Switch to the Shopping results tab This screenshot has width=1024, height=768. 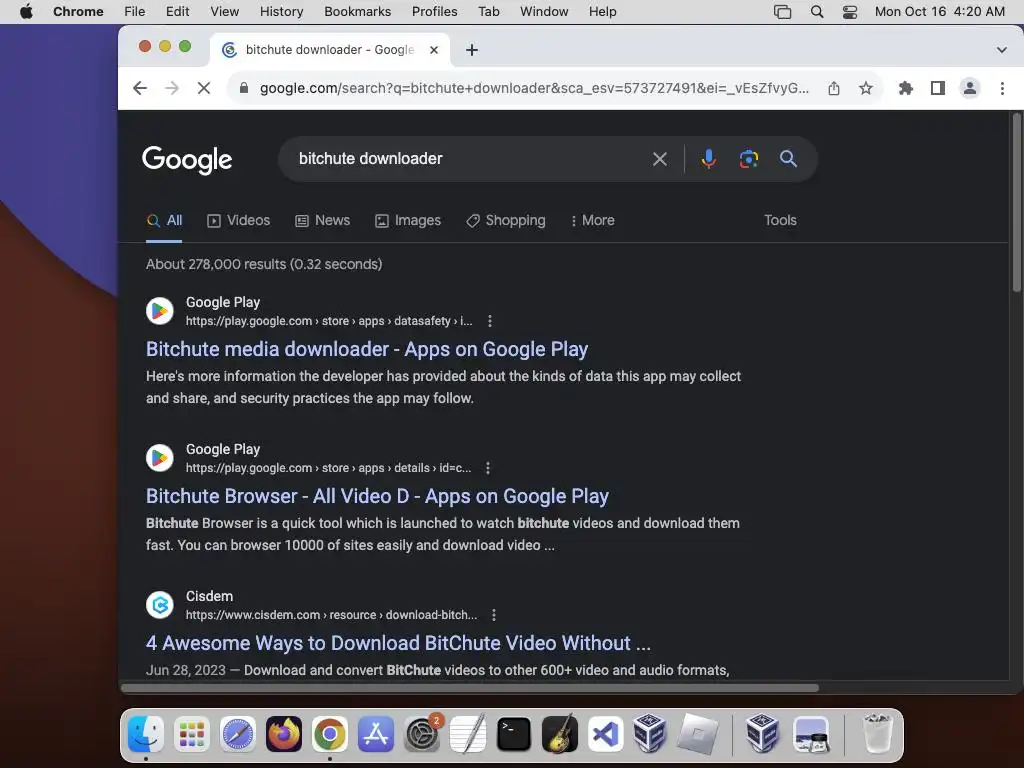pos(506,221)
